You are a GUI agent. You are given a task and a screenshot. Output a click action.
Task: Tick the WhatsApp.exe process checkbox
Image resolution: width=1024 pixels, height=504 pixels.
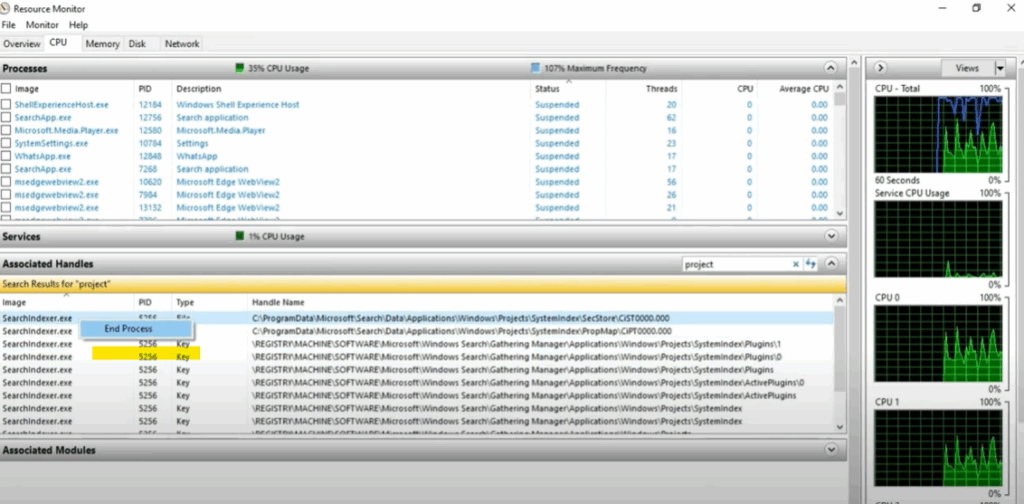[x=7, y=156]
